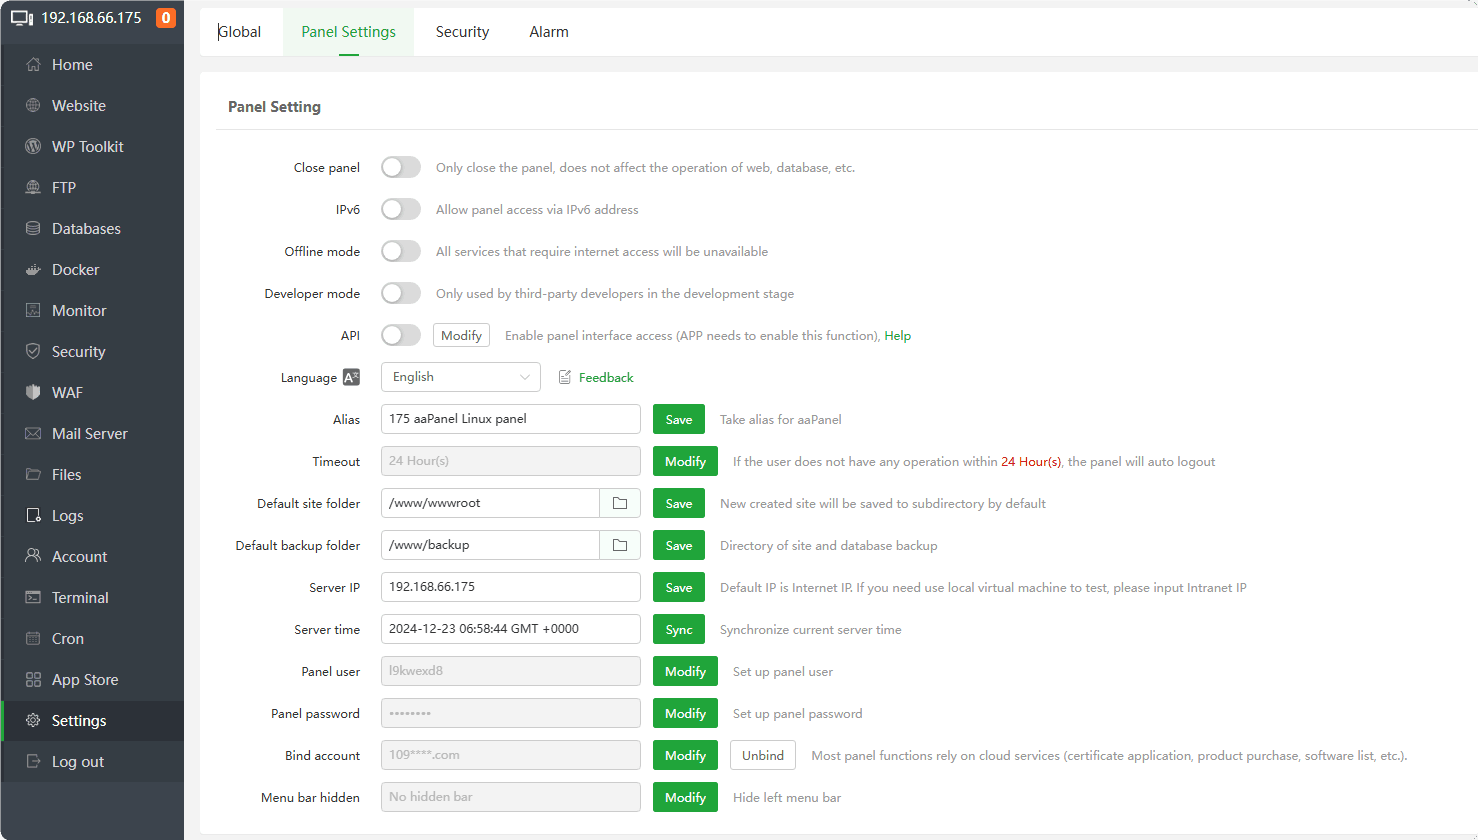Browse folder icon for default site folder

click(x=620, y=503)
